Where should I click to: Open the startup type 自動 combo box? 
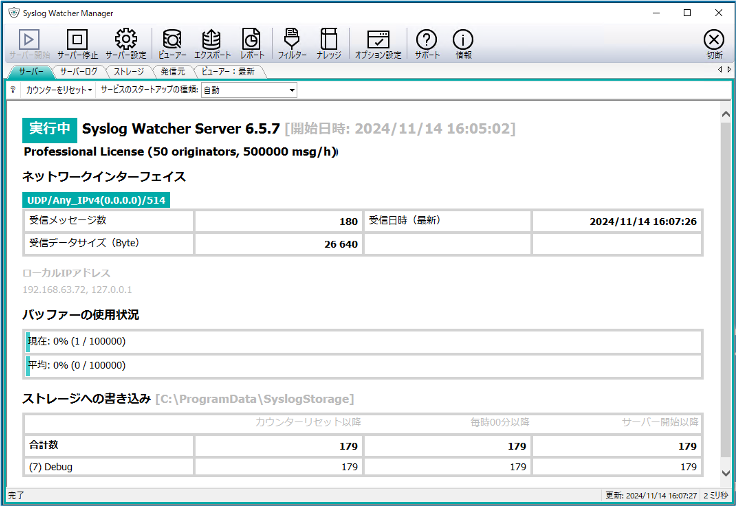pyautogui.click(x=249, y=90)
